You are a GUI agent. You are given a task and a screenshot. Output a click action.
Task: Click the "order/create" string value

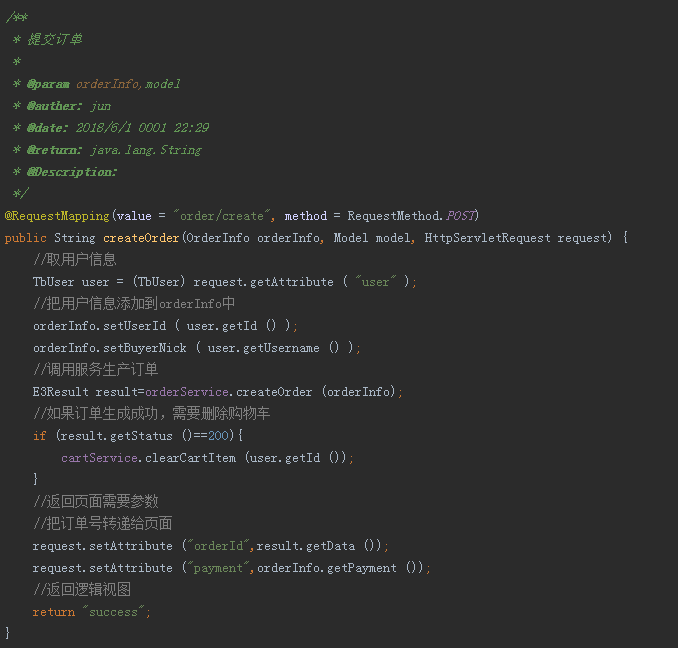(223, 216)
